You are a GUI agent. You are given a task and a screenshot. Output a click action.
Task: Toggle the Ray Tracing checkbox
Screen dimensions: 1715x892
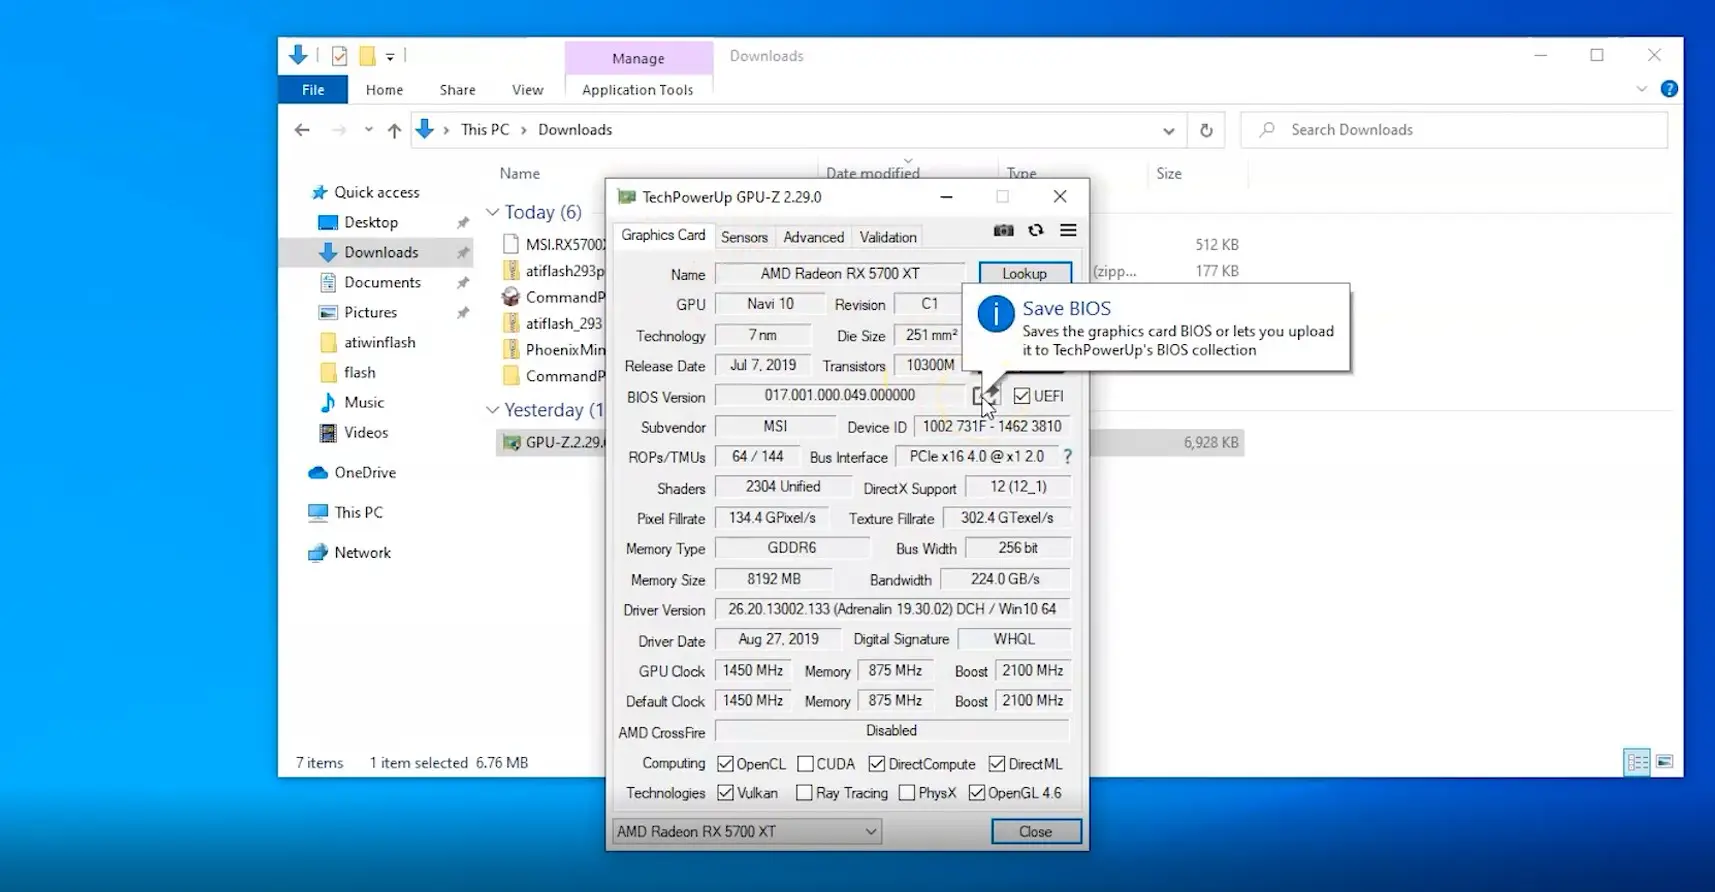pos(804,793)
